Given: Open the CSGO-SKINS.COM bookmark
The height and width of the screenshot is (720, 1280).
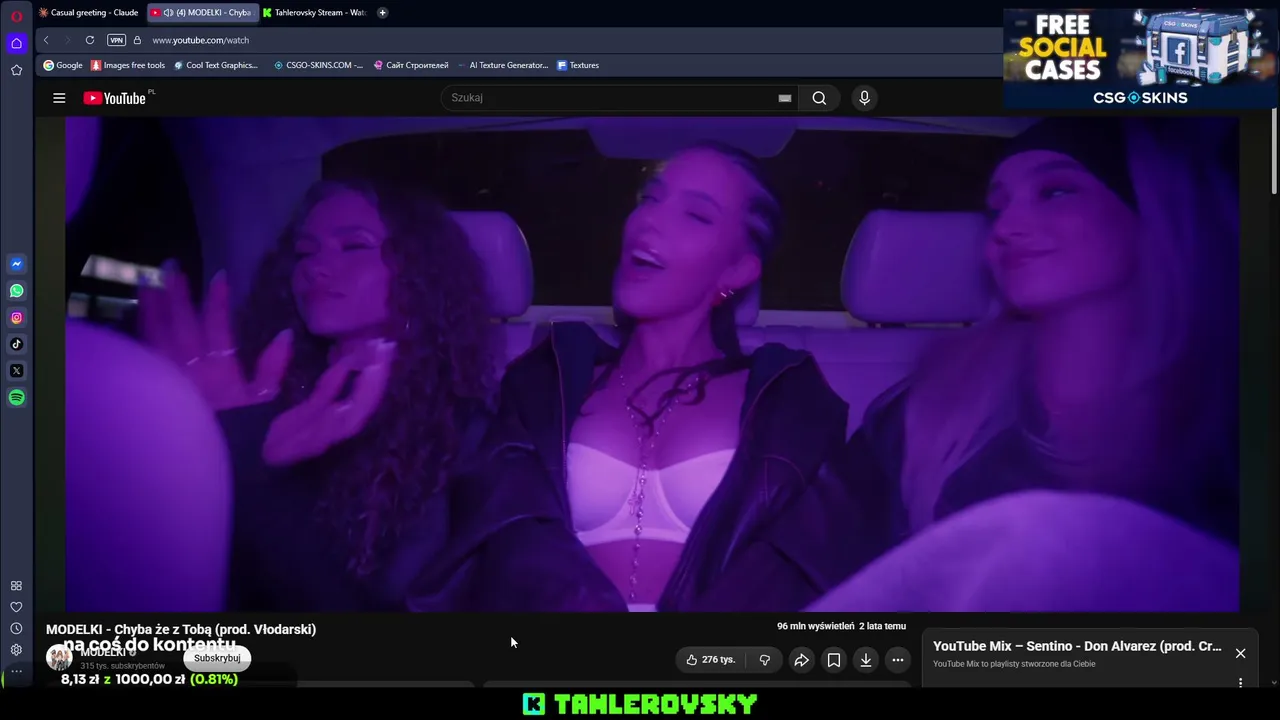Looking at the screenshot, I should [318, 65].
